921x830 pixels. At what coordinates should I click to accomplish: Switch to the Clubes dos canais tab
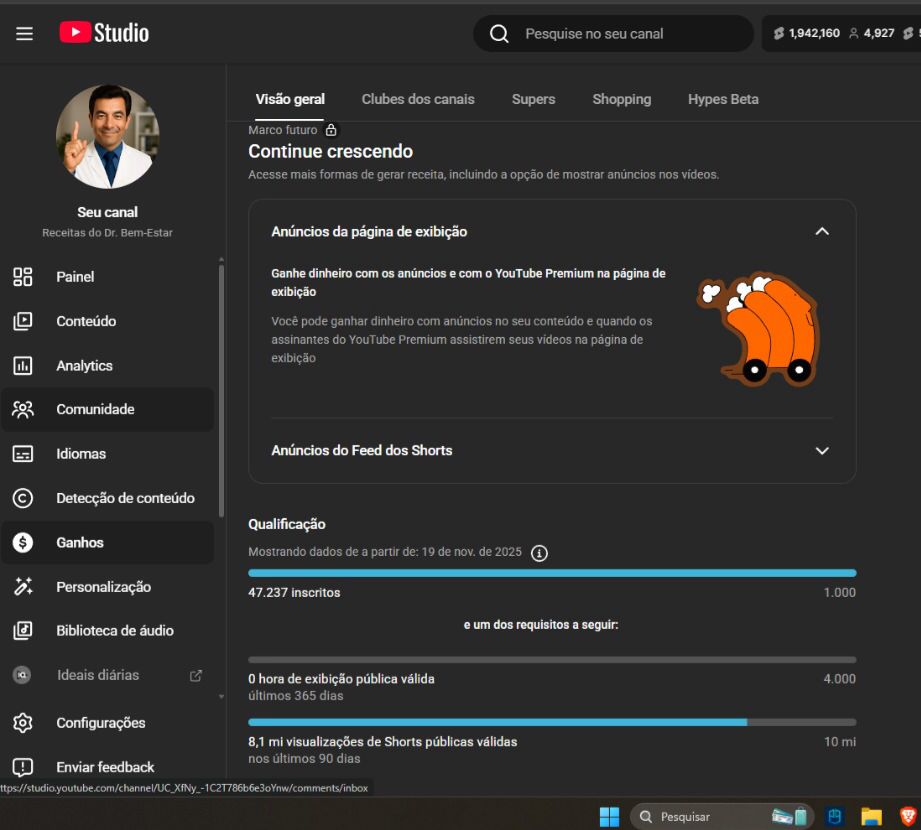[x=418, y=99]
